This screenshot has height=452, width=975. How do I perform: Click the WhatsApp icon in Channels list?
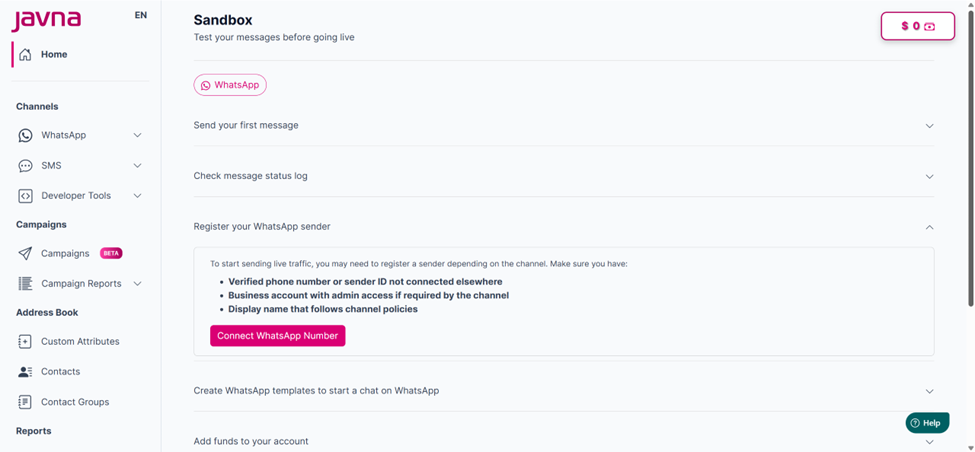(25, 135)
